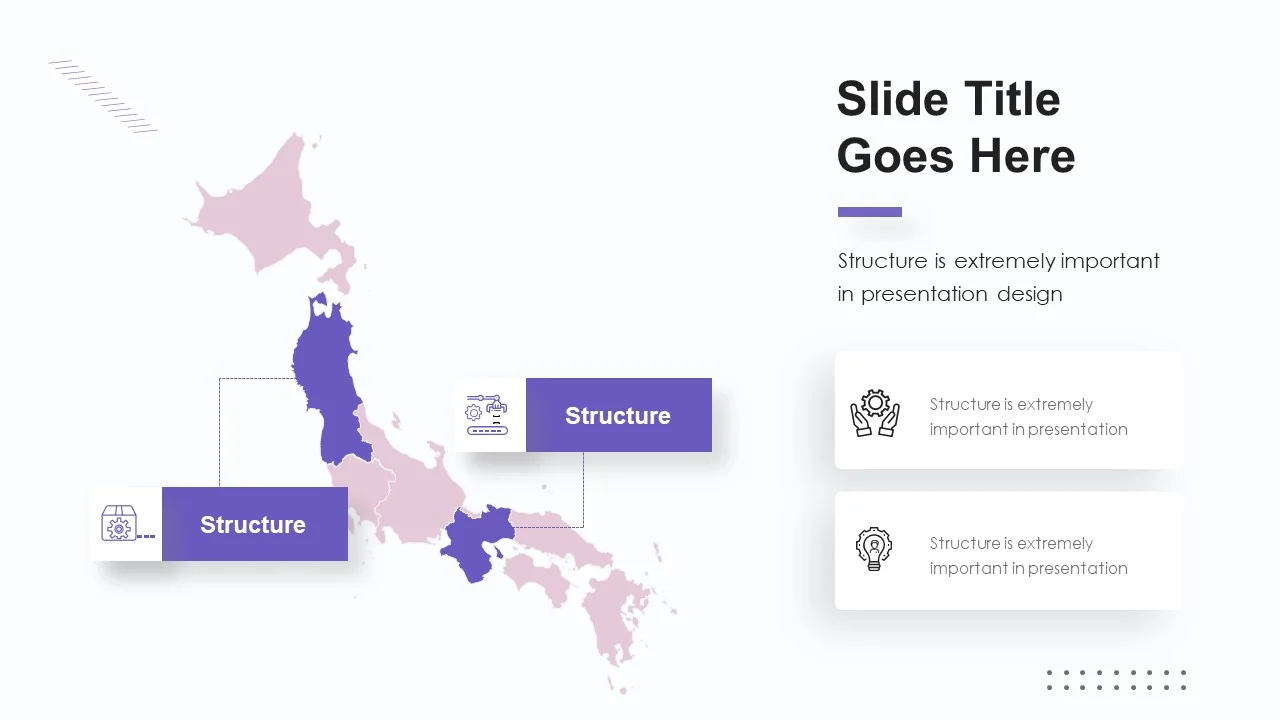Click the purple accent bar under the title
Viewport: 1280px width, 720px height.
869,212
